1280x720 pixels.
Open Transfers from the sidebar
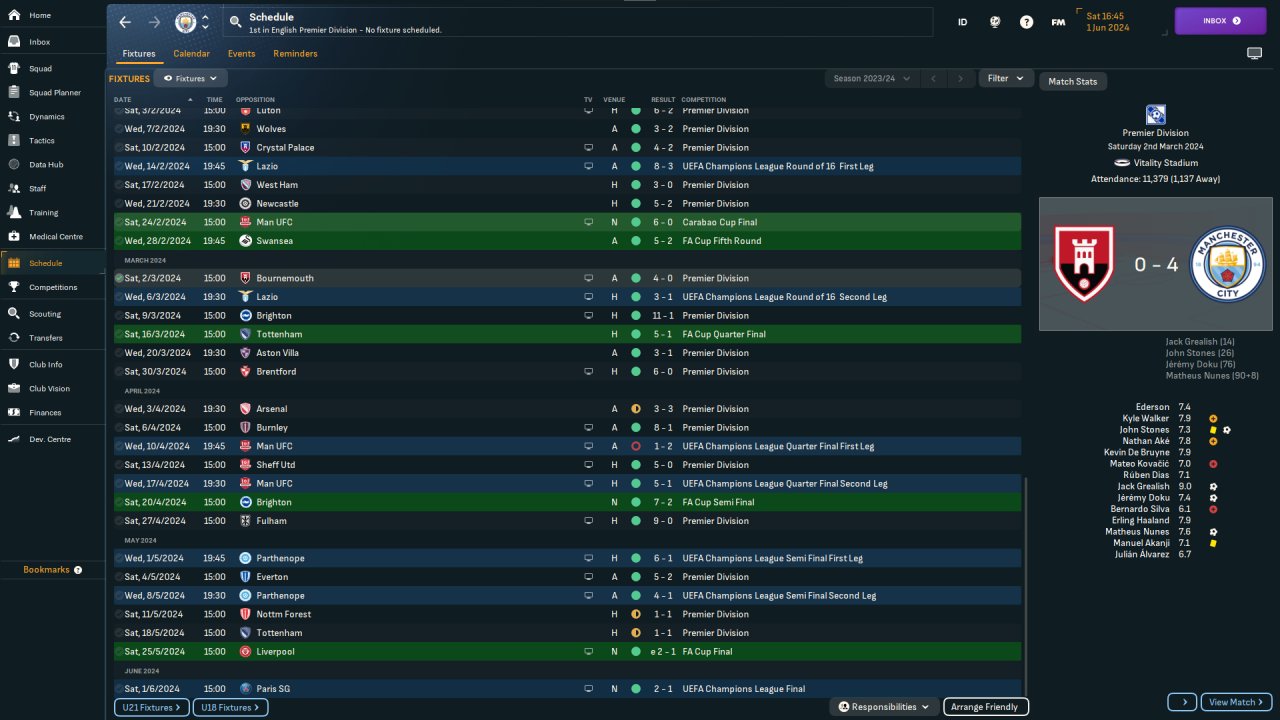[46, 338]
